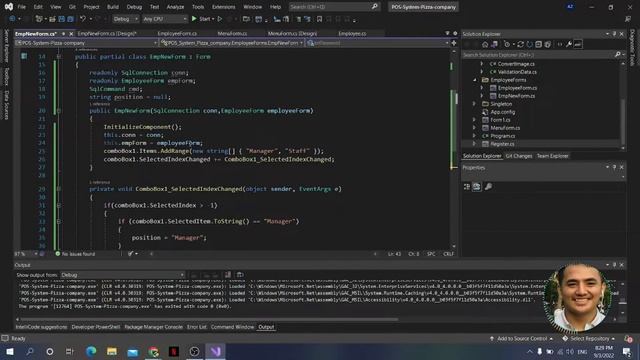Screen dimensions: 640x360
Task: Expand MenuForm.cs in Solution Explorer
Action: click(475, 128)
